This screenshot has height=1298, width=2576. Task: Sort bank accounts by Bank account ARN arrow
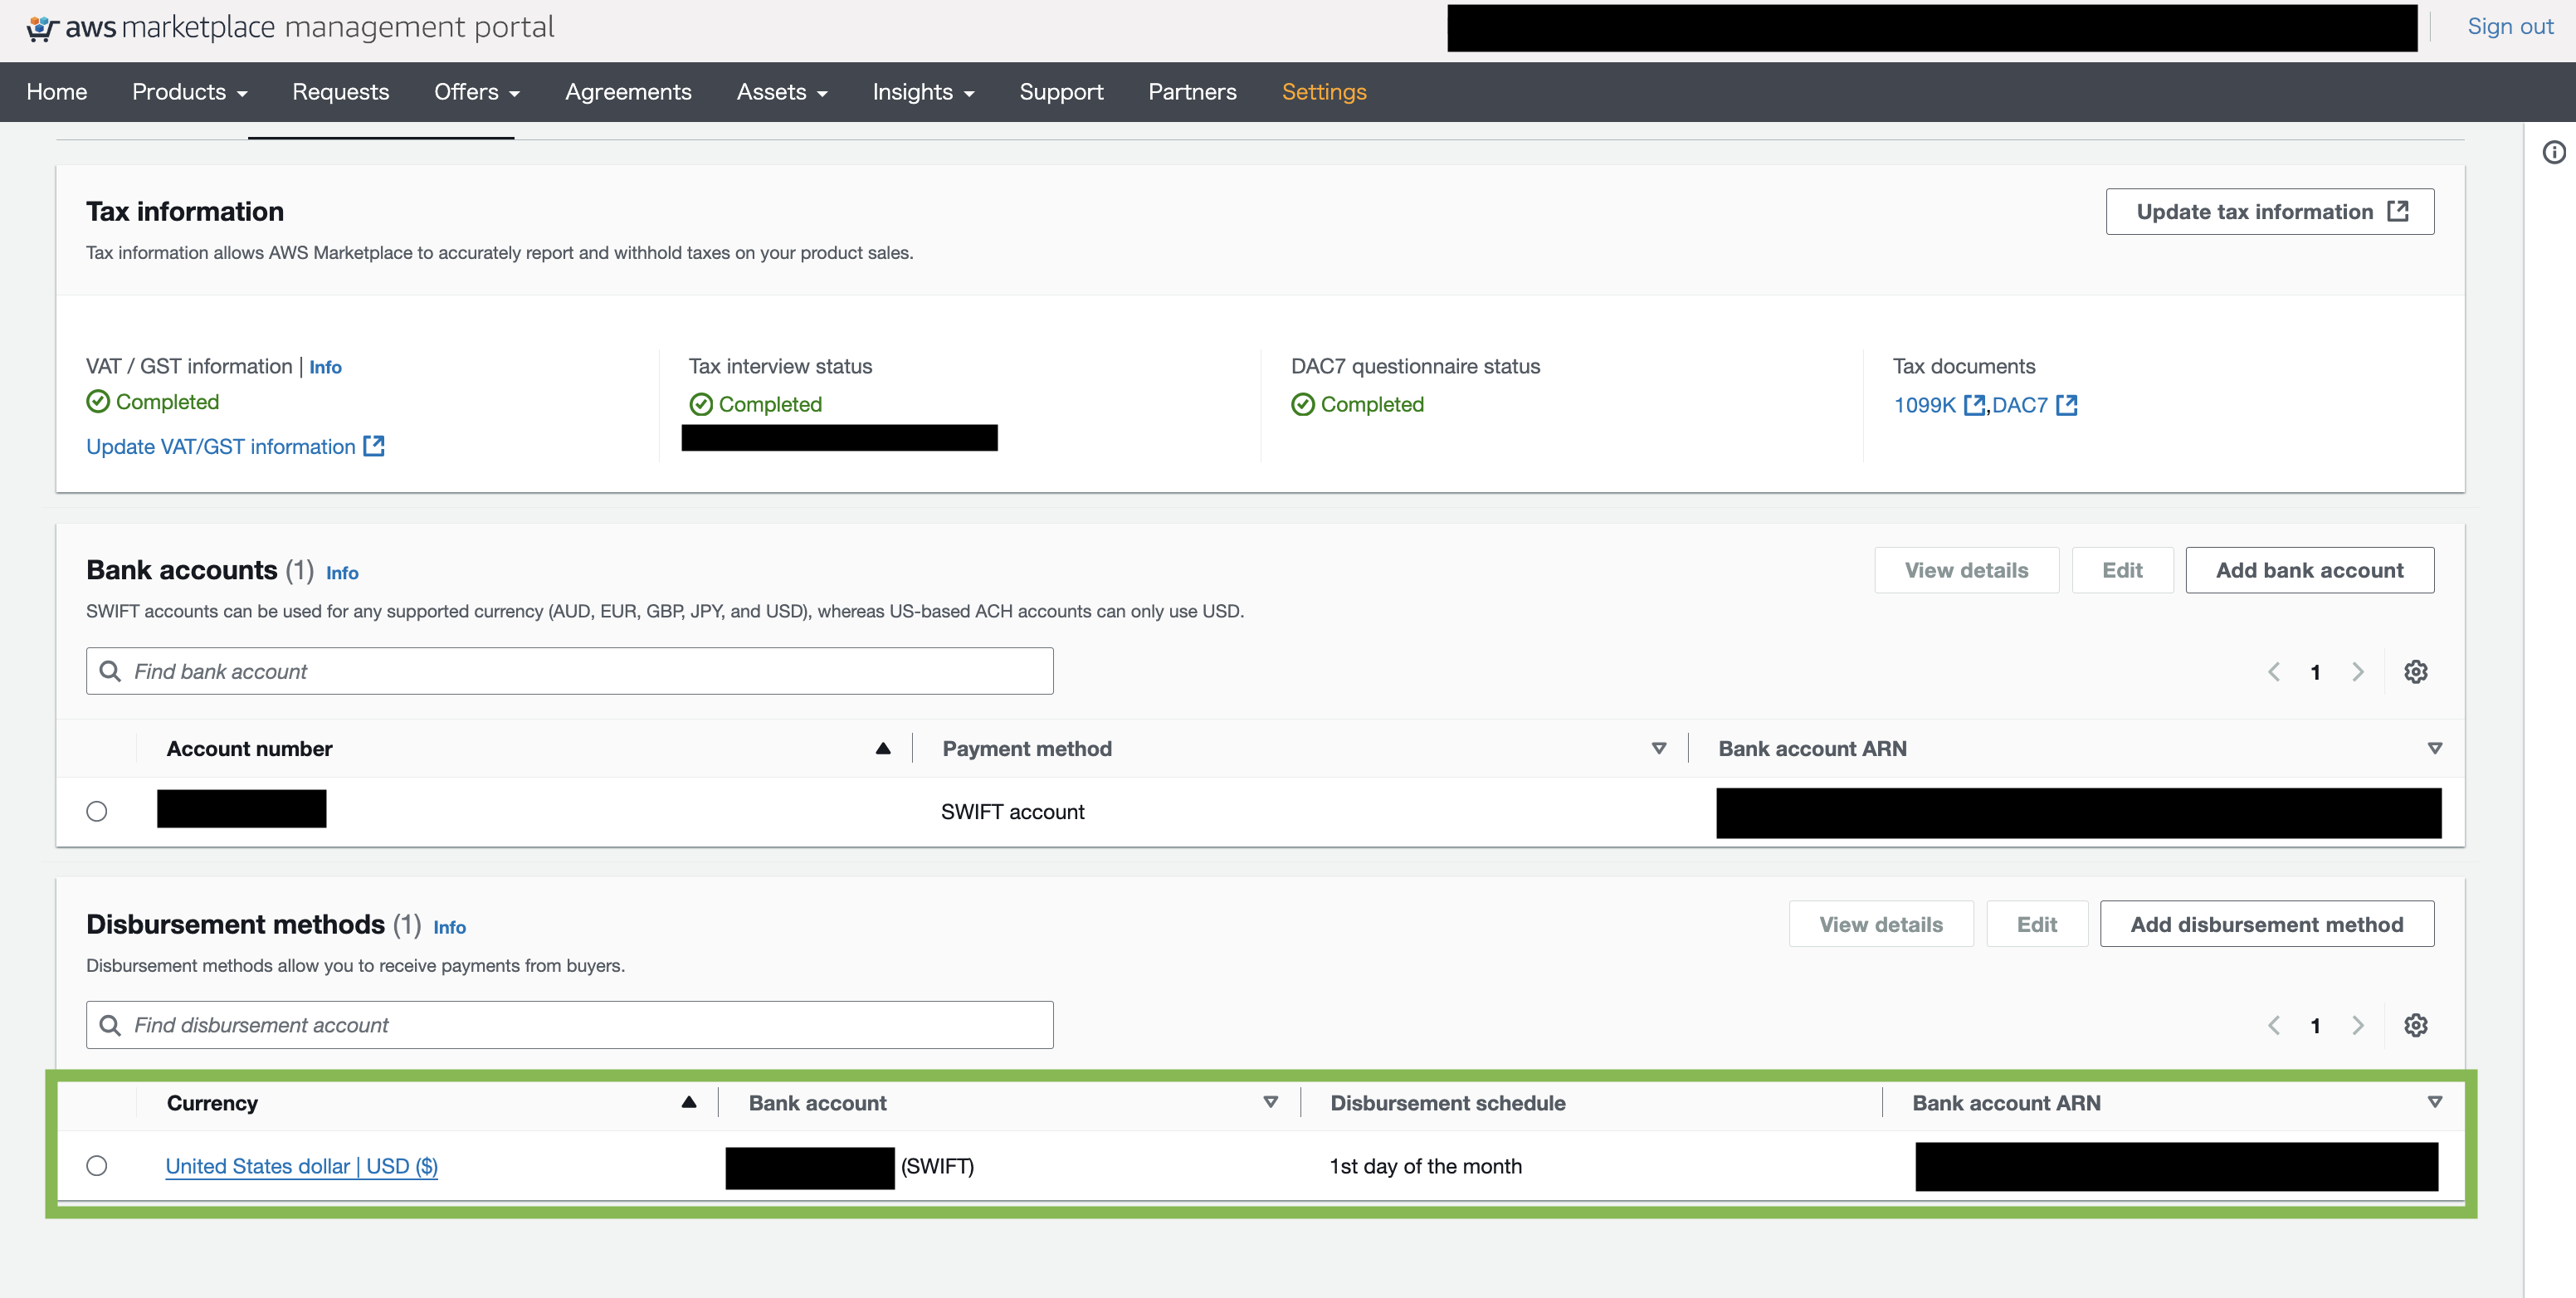(x=2435, y=748)
